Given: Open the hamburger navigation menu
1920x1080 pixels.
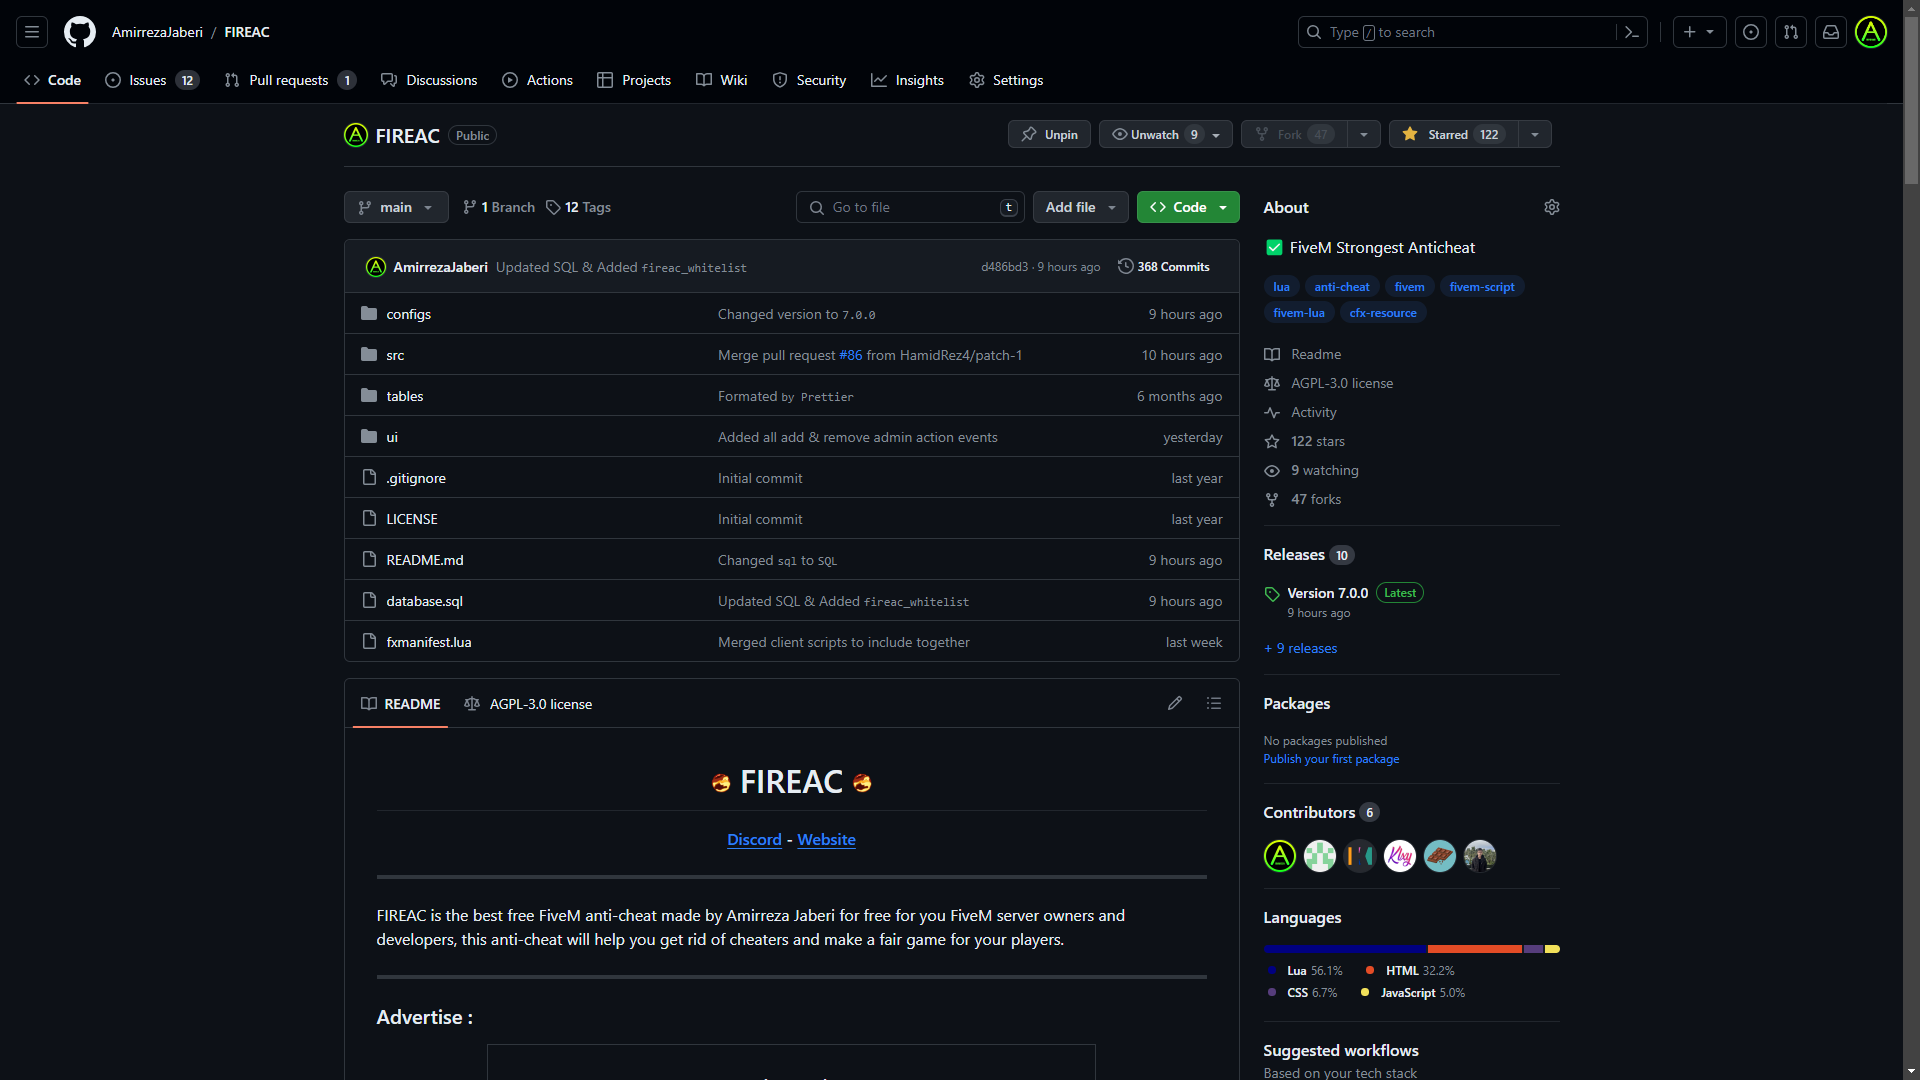Looking at the screenshot, I should [x=32, y=32].
